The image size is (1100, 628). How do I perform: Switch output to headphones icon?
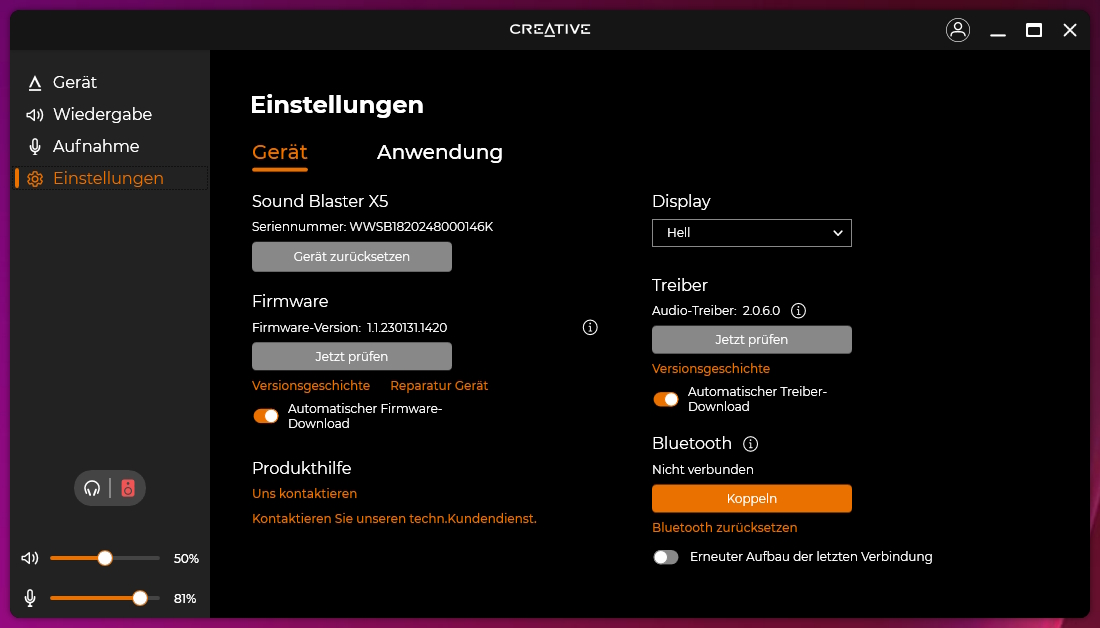click(x=92, y=488)
